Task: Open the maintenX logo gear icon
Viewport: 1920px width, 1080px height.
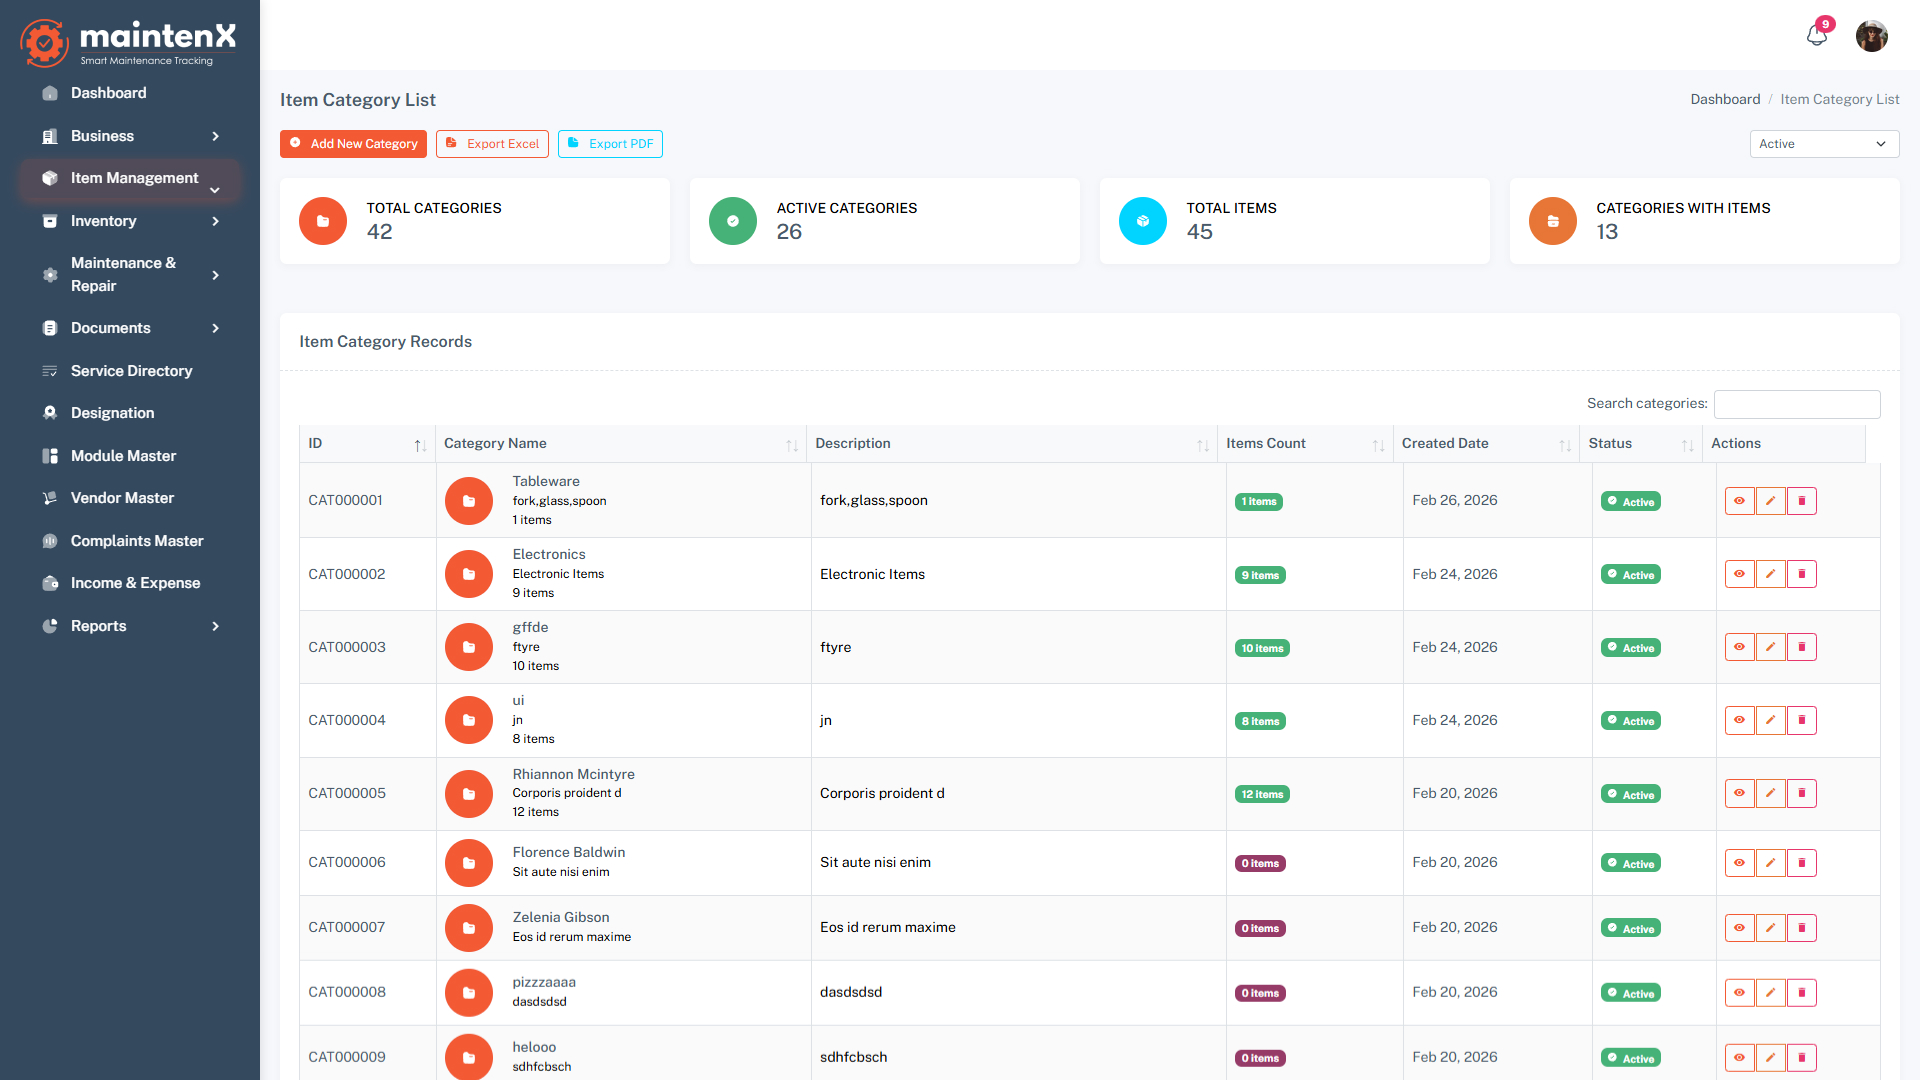Action: (44, 42)
